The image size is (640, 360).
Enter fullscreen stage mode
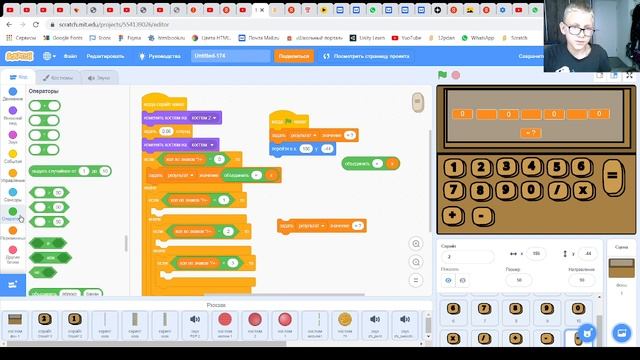(x=629, y=76)
